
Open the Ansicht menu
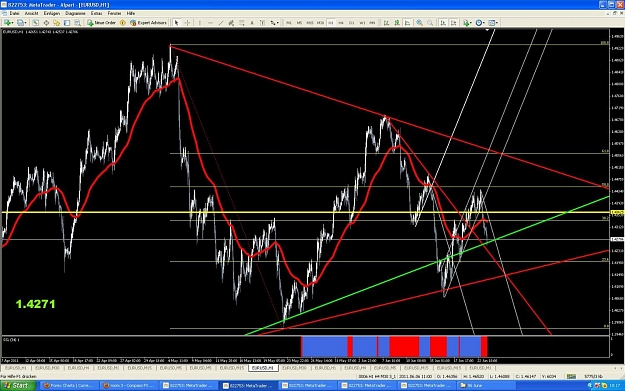pos(31,13)
